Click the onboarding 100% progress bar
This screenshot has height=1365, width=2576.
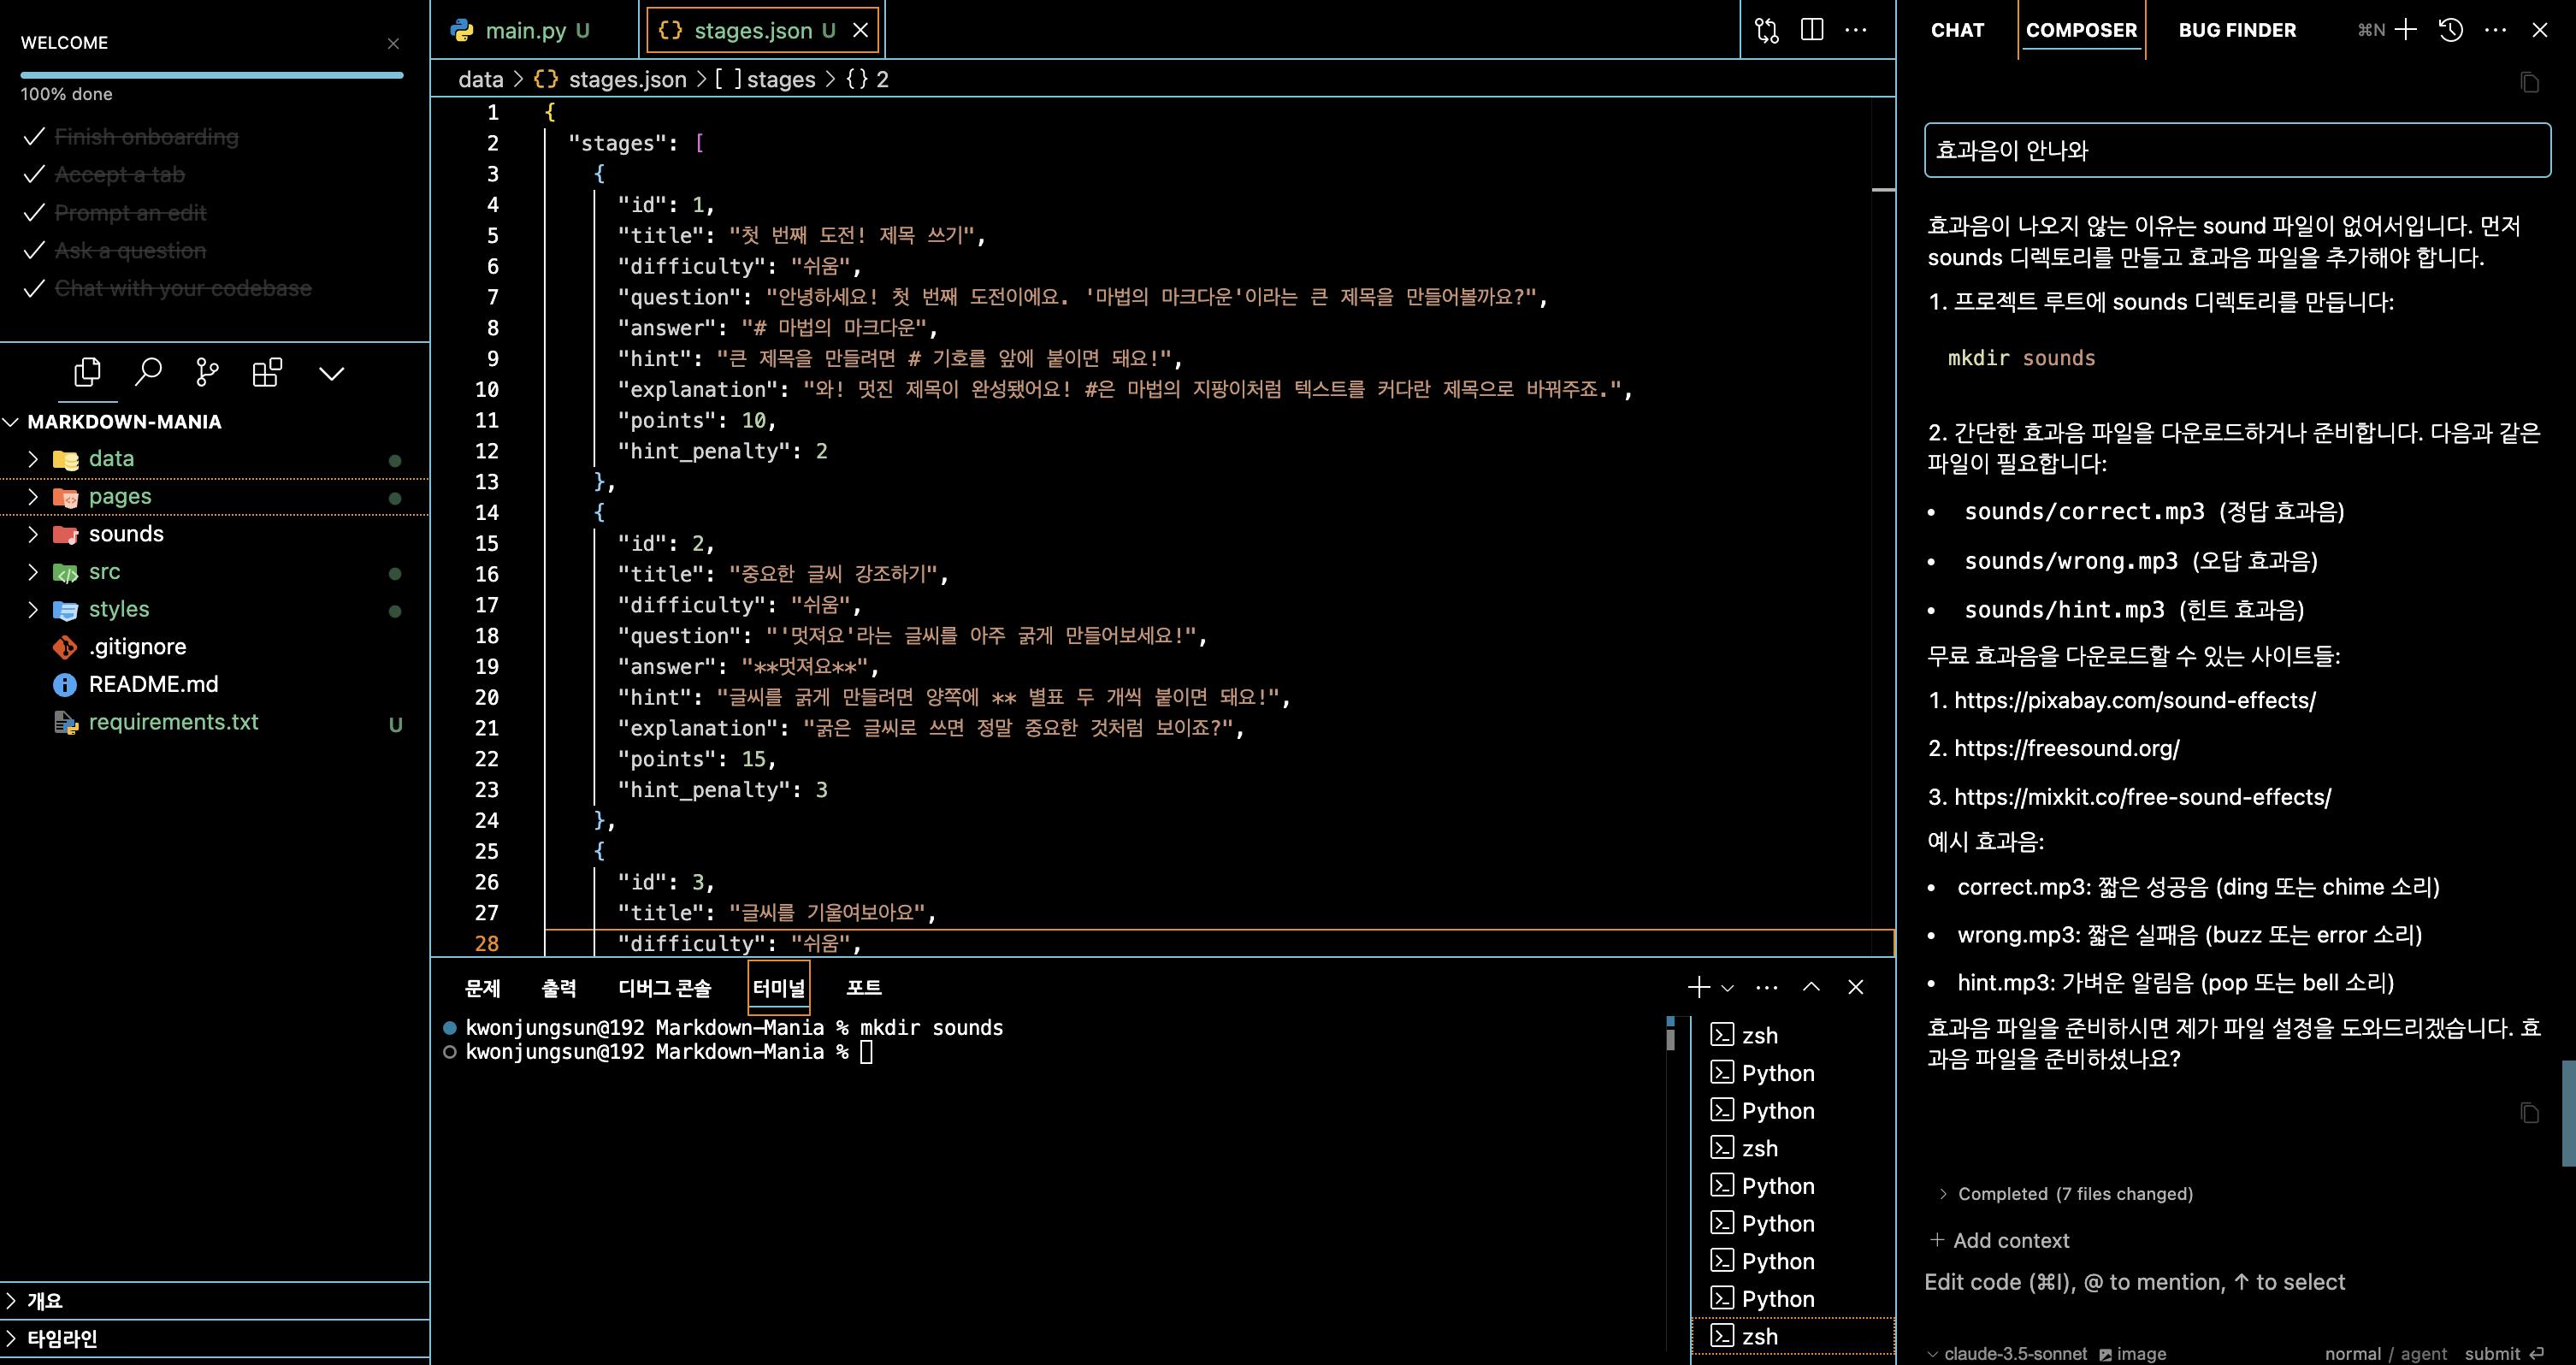(211, 75)
